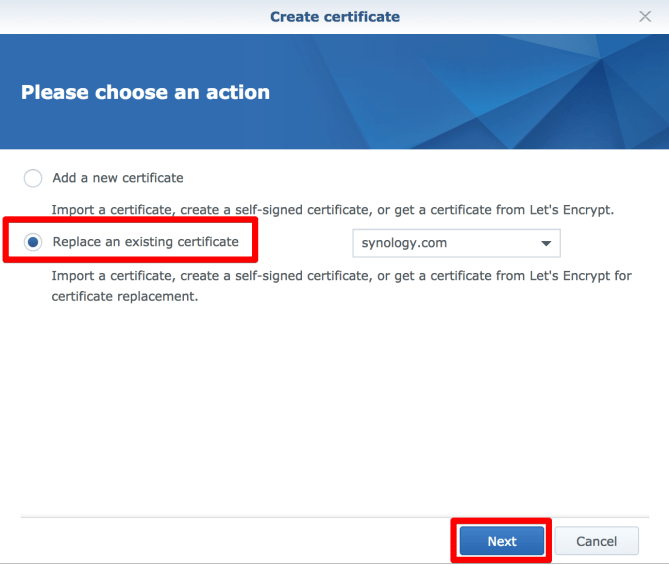Open the synology.com certificate dropdown

456,243
